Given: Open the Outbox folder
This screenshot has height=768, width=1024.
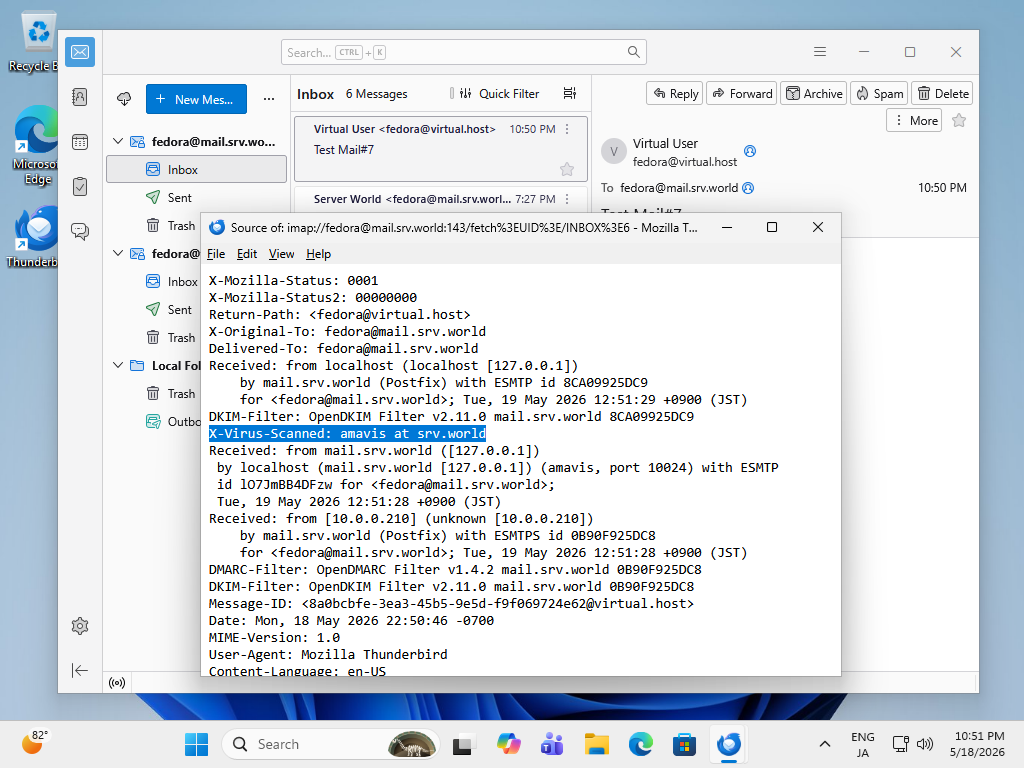Looking at the screenshot, I should (174, 422).
